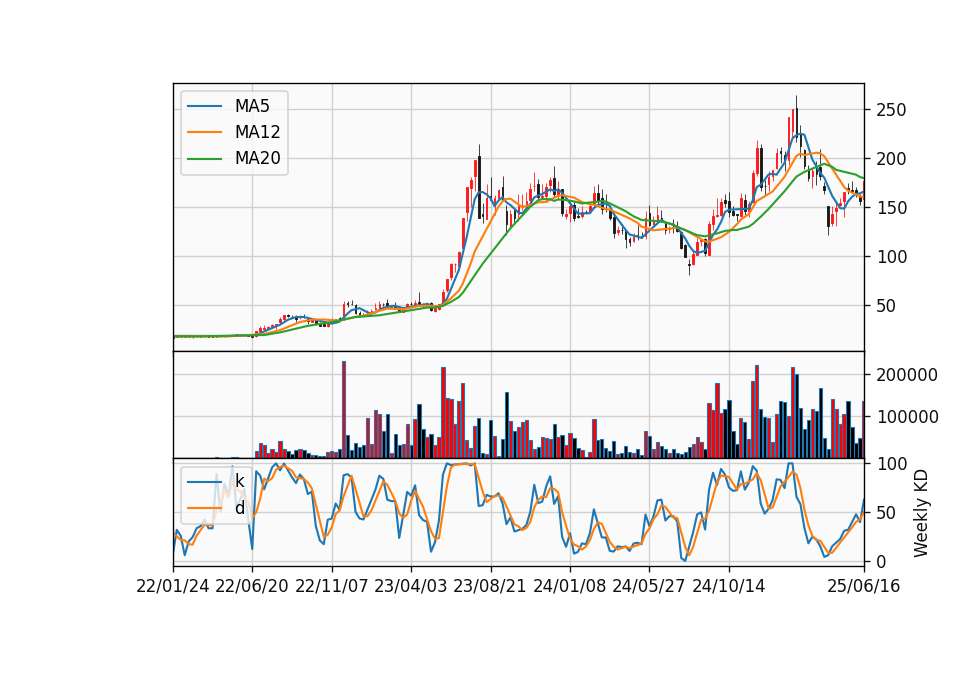
Task: Click the 23/04/03 date label
Action: click(x=411, y=587)
